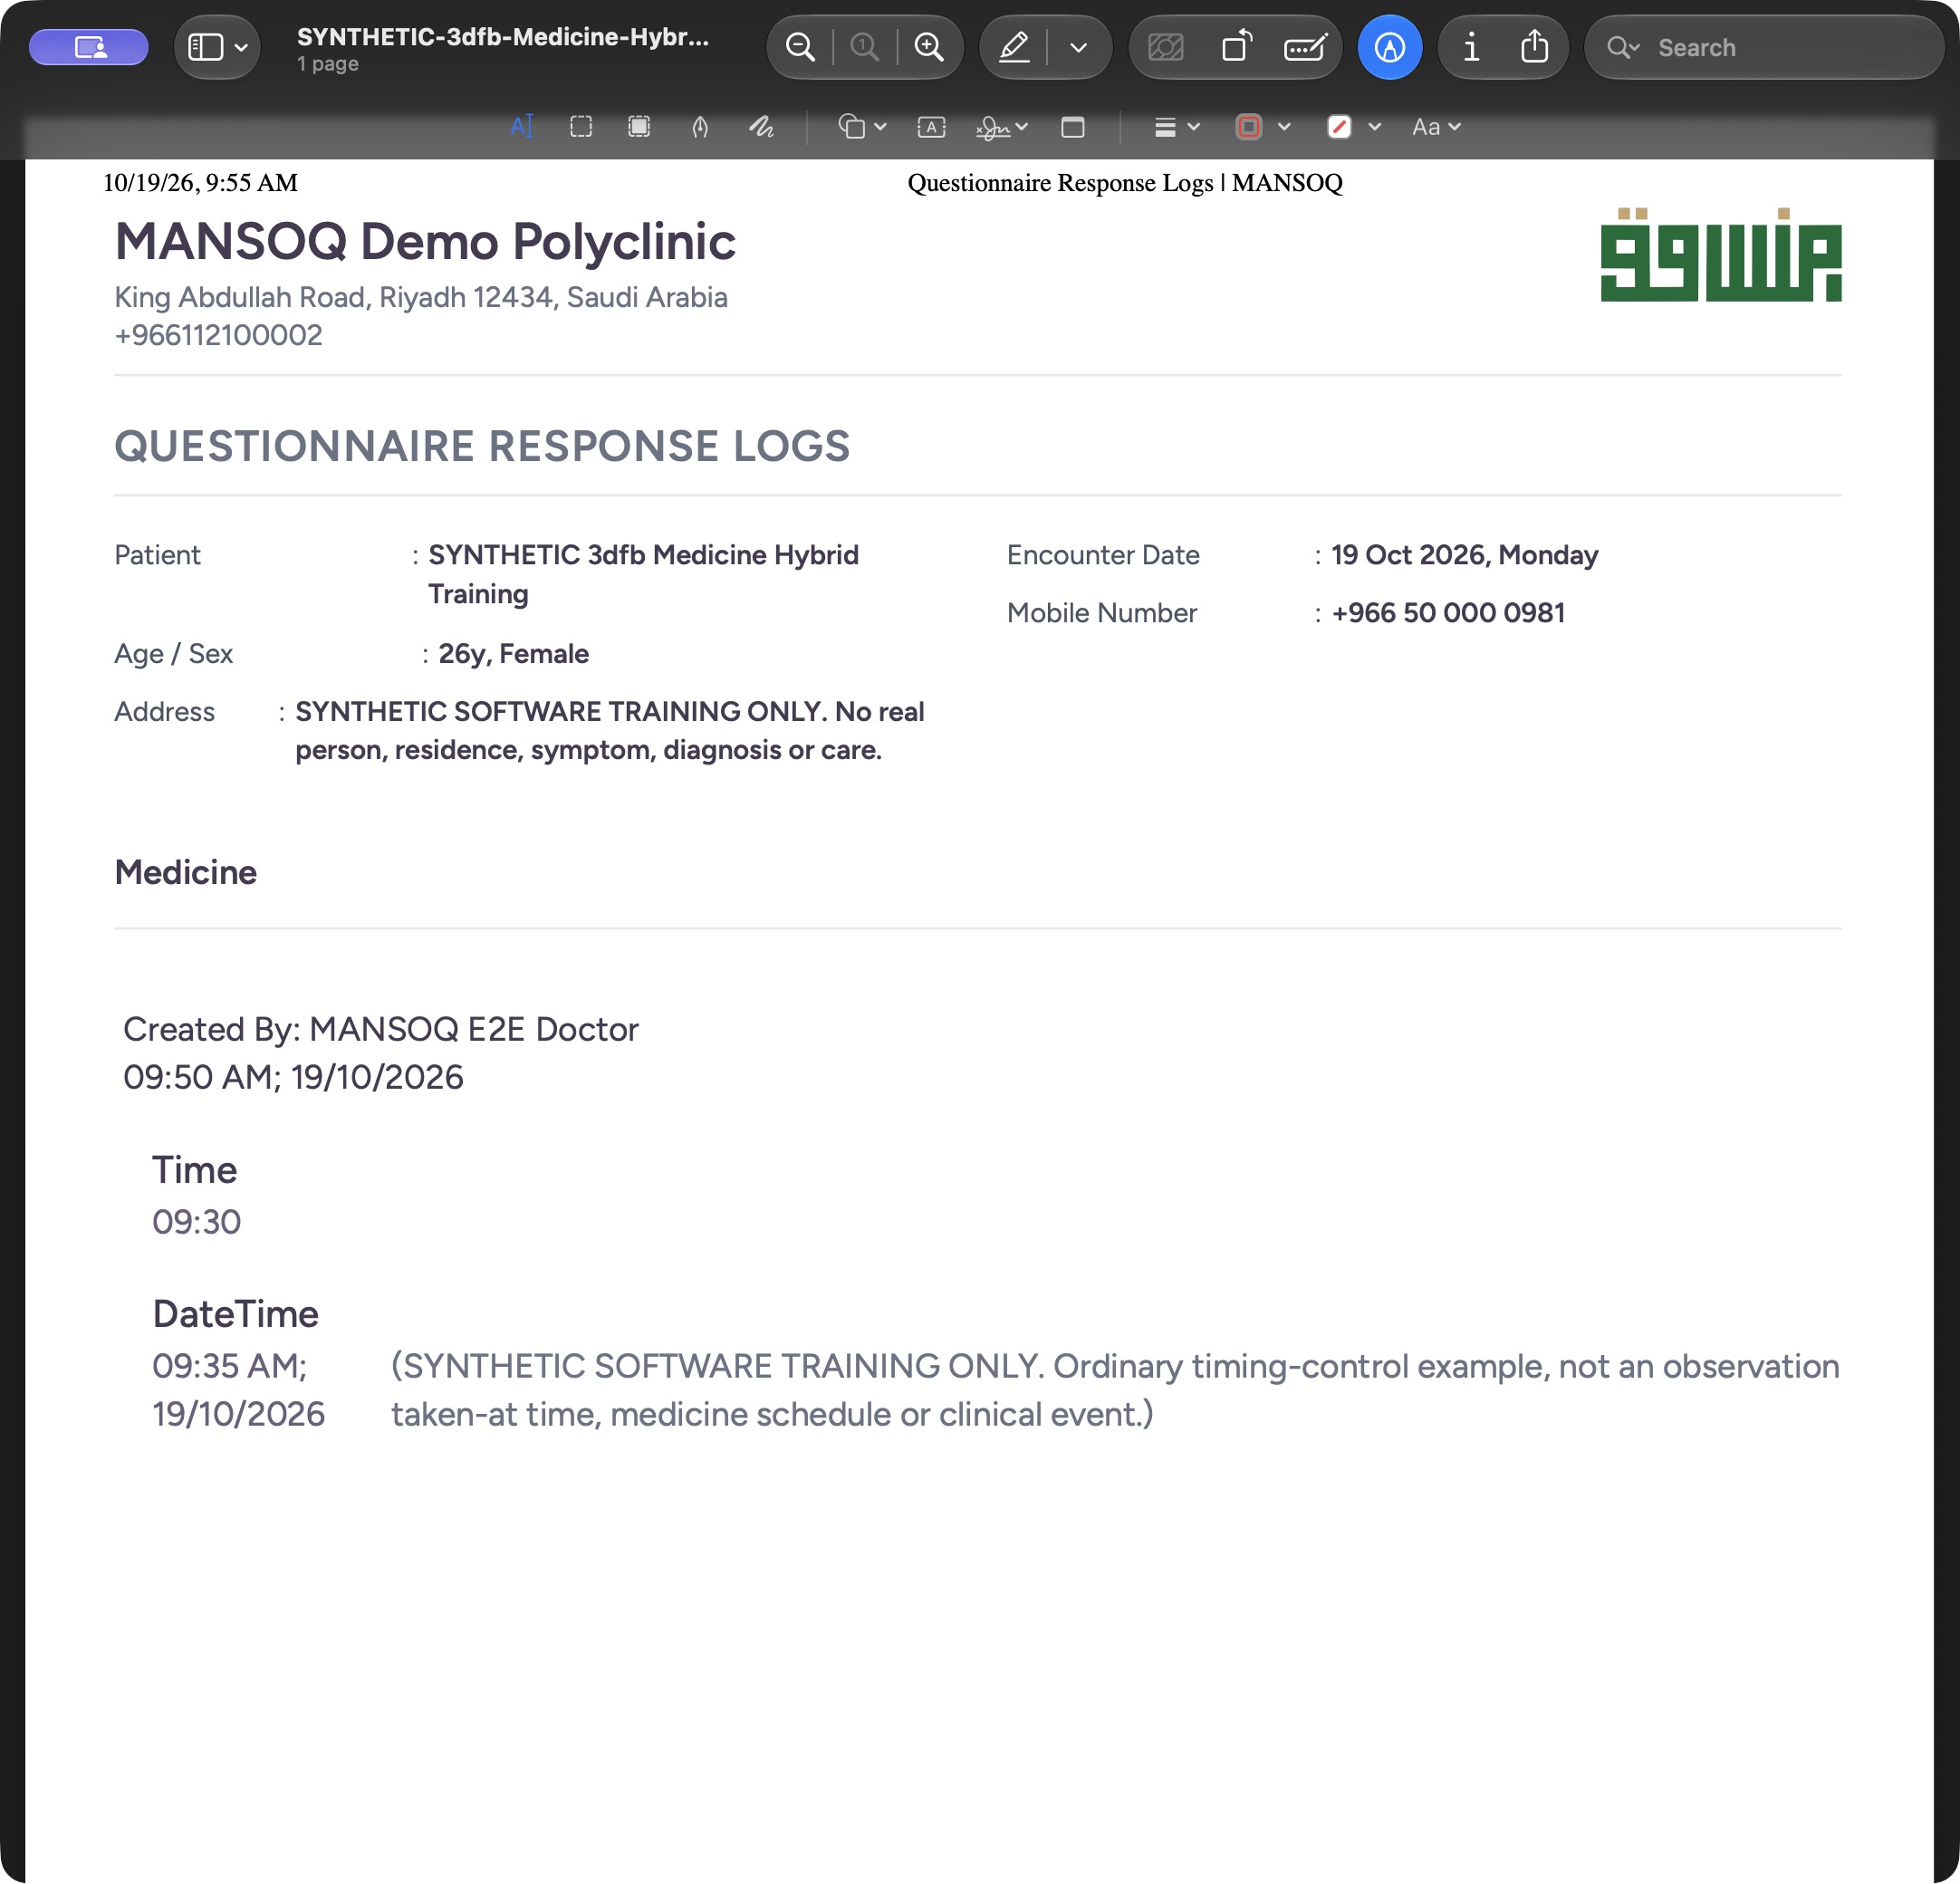Click into the Search field
Image resolution: width=1960 pixels, height=1884 pixels.
tap(1764, 47)
